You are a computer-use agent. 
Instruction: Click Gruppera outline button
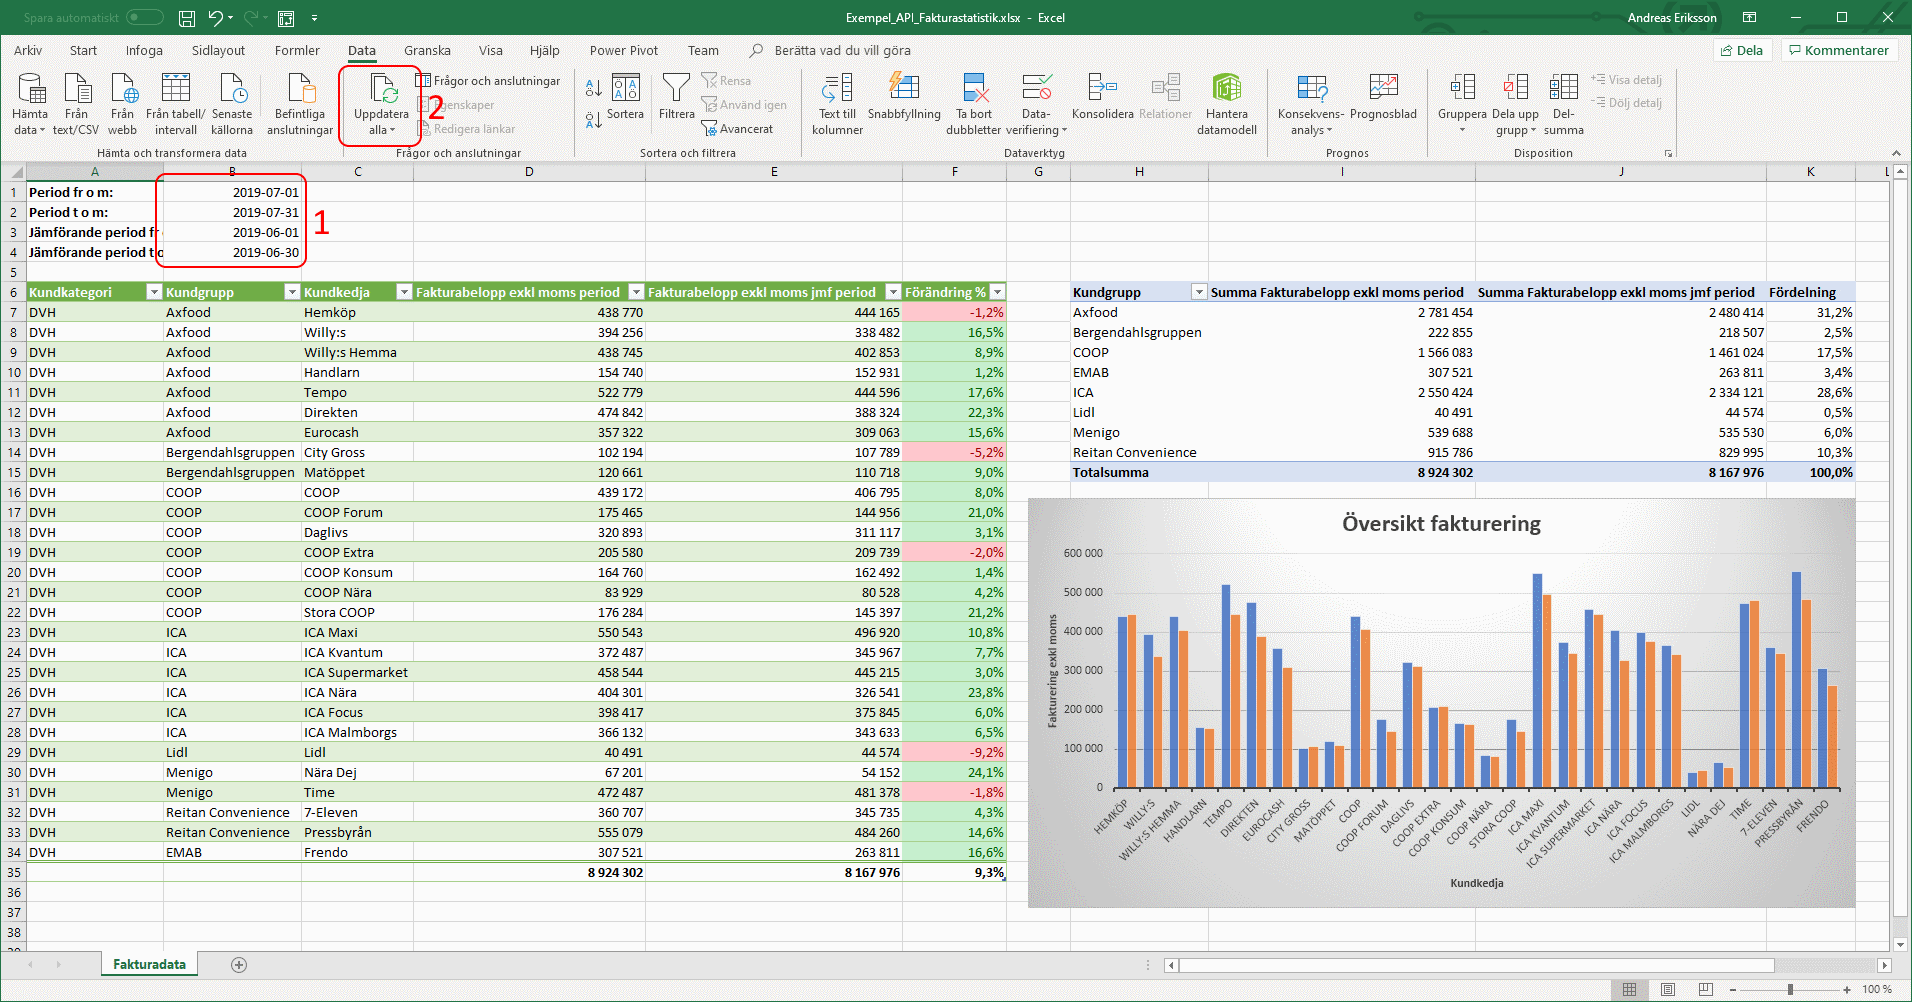coord(1462,104)
